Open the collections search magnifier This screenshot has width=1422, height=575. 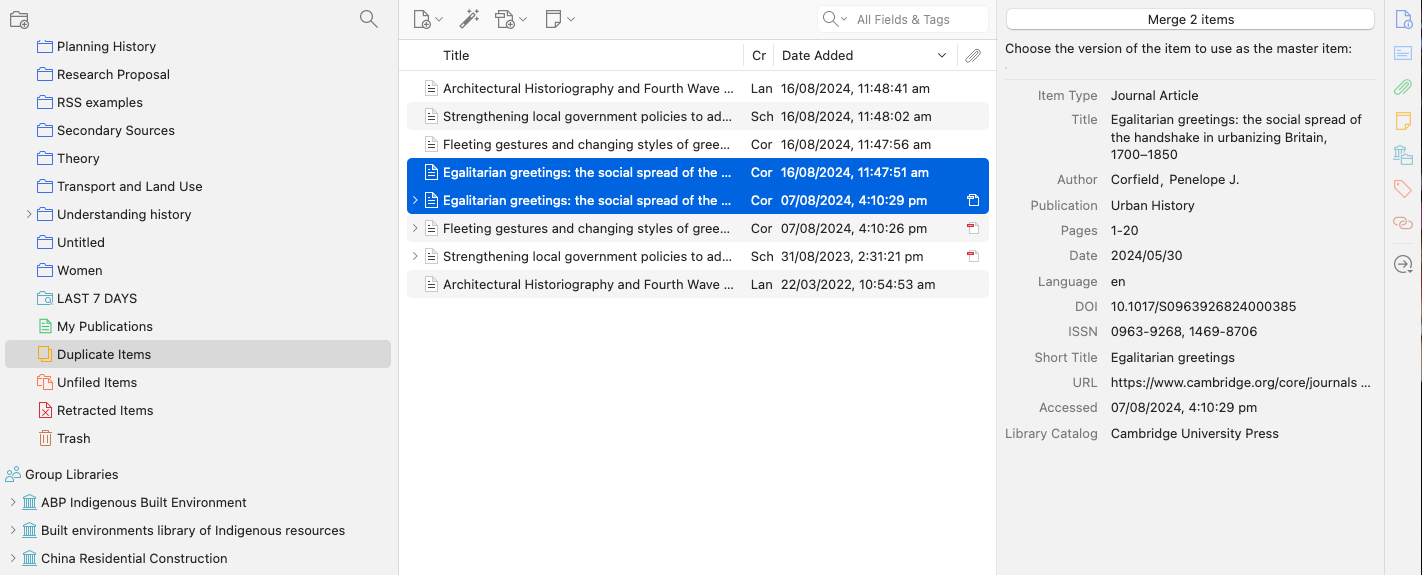[x=369, y=19]
